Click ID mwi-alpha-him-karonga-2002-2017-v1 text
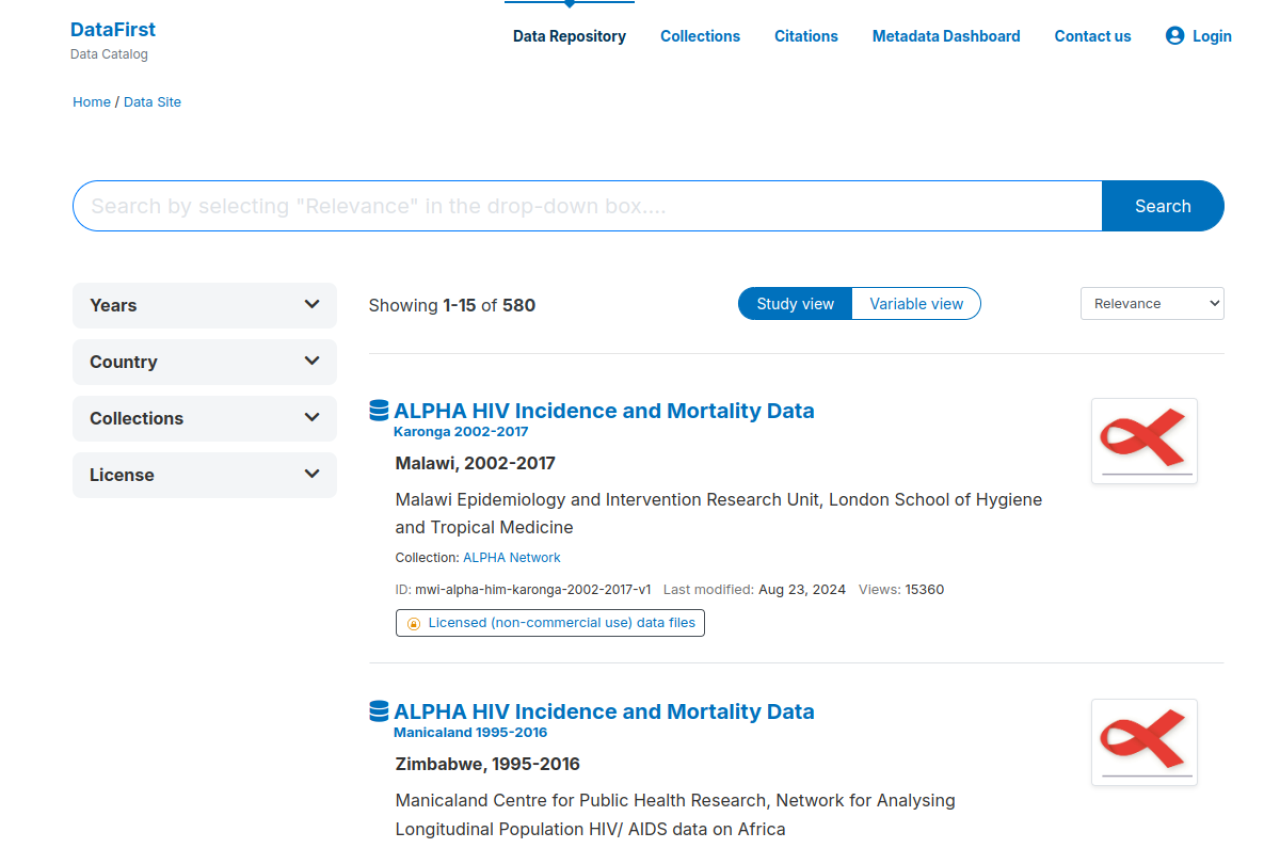 [x=523, y=590]
